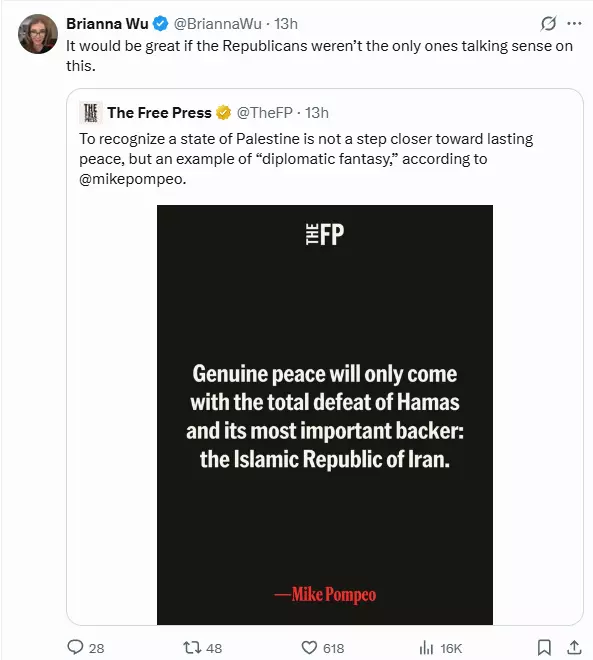Image resolution: width=593 pixels, height=660 pixels.
Task: Click The Free Press logo avatar
Action: 90,113
